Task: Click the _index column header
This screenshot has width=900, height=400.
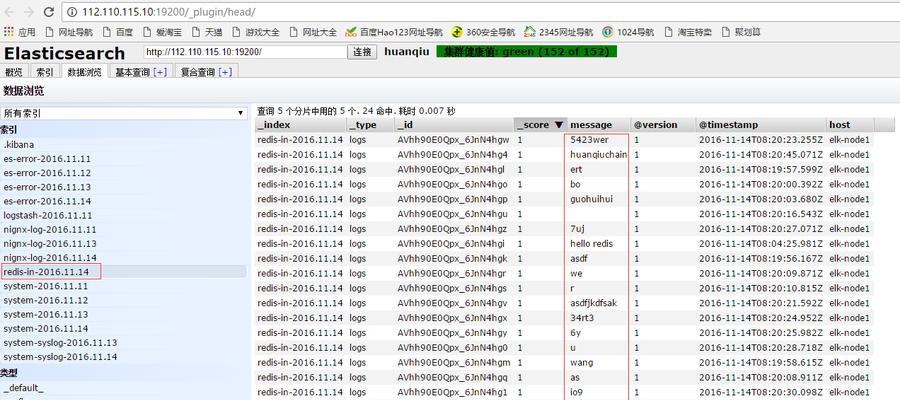Action: click(x=301, y=125)
